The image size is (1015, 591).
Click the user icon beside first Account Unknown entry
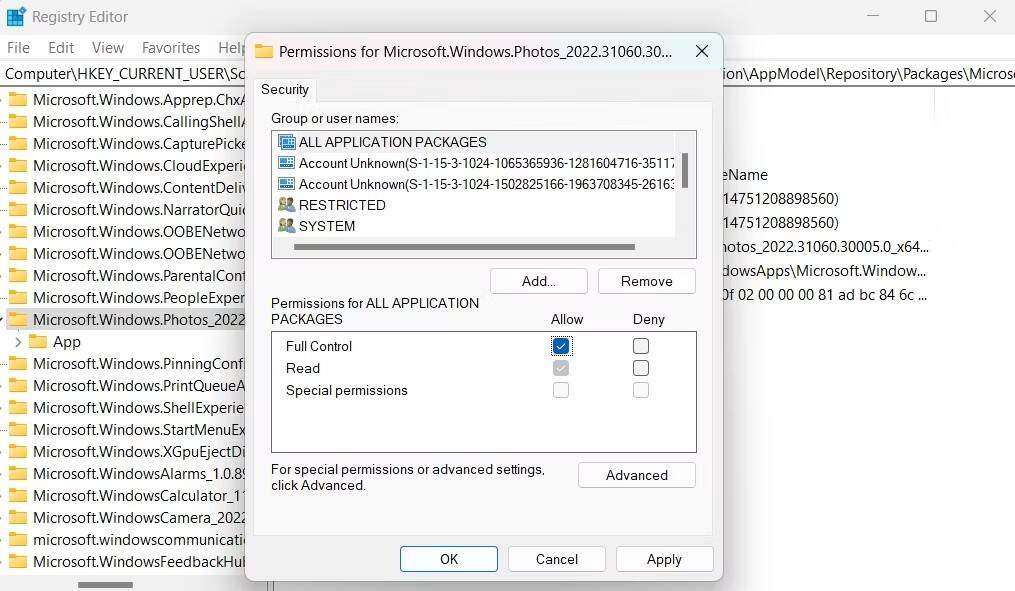(x=287, y=163)
